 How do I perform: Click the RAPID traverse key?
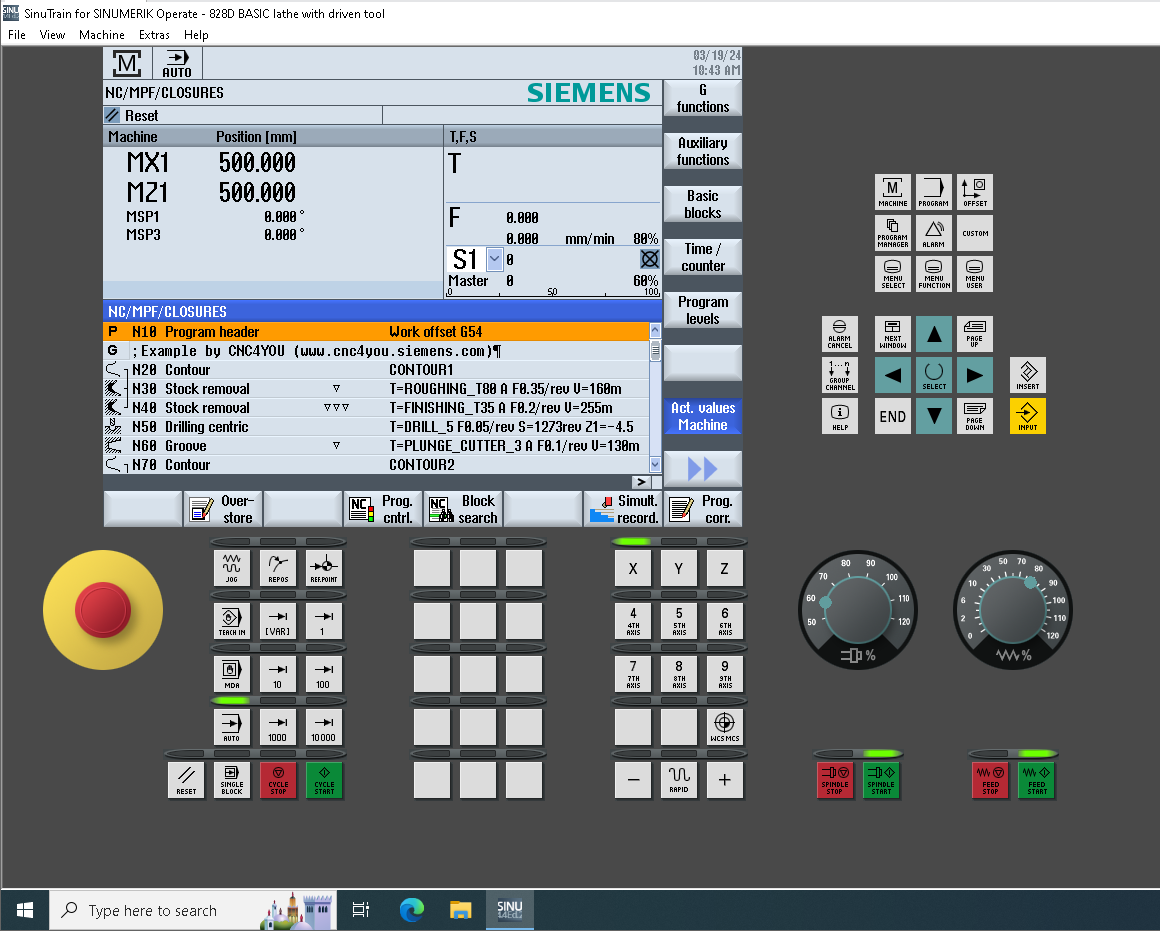click(x=679, y=781)
